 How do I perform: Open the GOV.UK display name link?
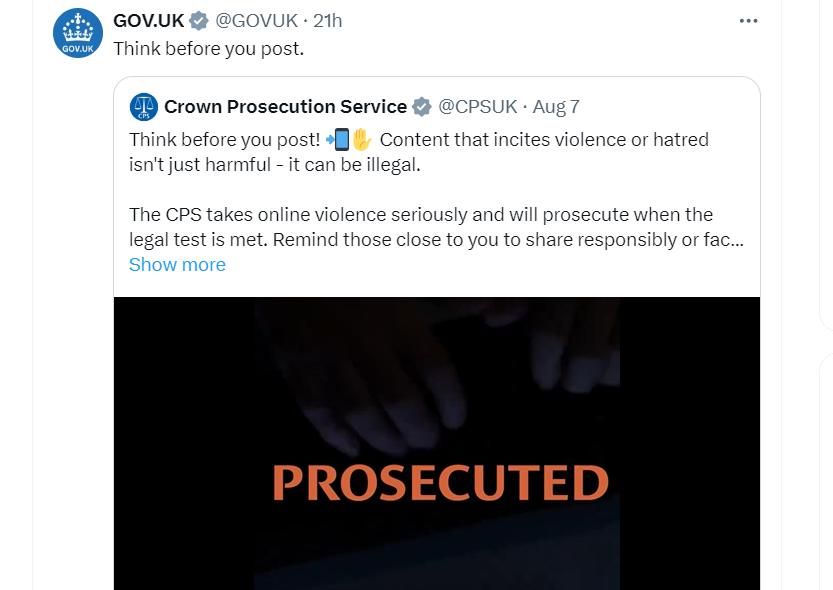point(149,21)
